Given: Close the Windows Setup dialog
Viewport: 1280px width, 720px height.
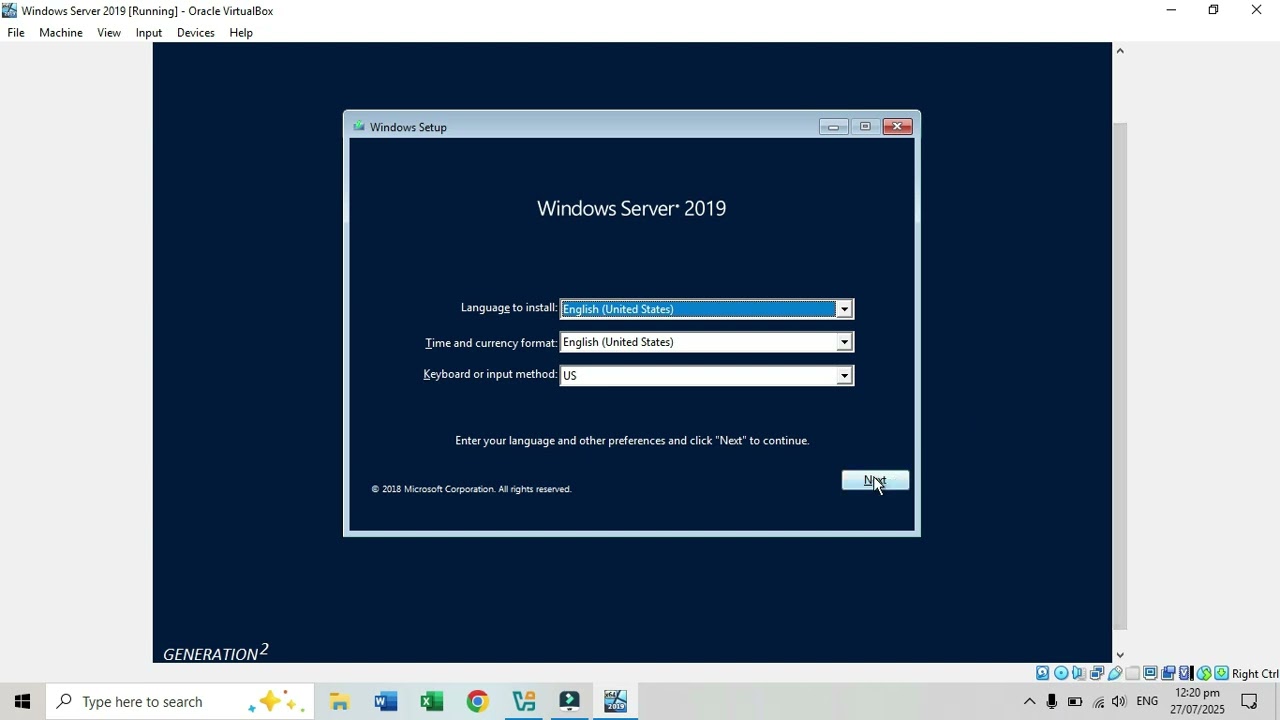Looking at the screenshot, I should [x=897, y=127].
